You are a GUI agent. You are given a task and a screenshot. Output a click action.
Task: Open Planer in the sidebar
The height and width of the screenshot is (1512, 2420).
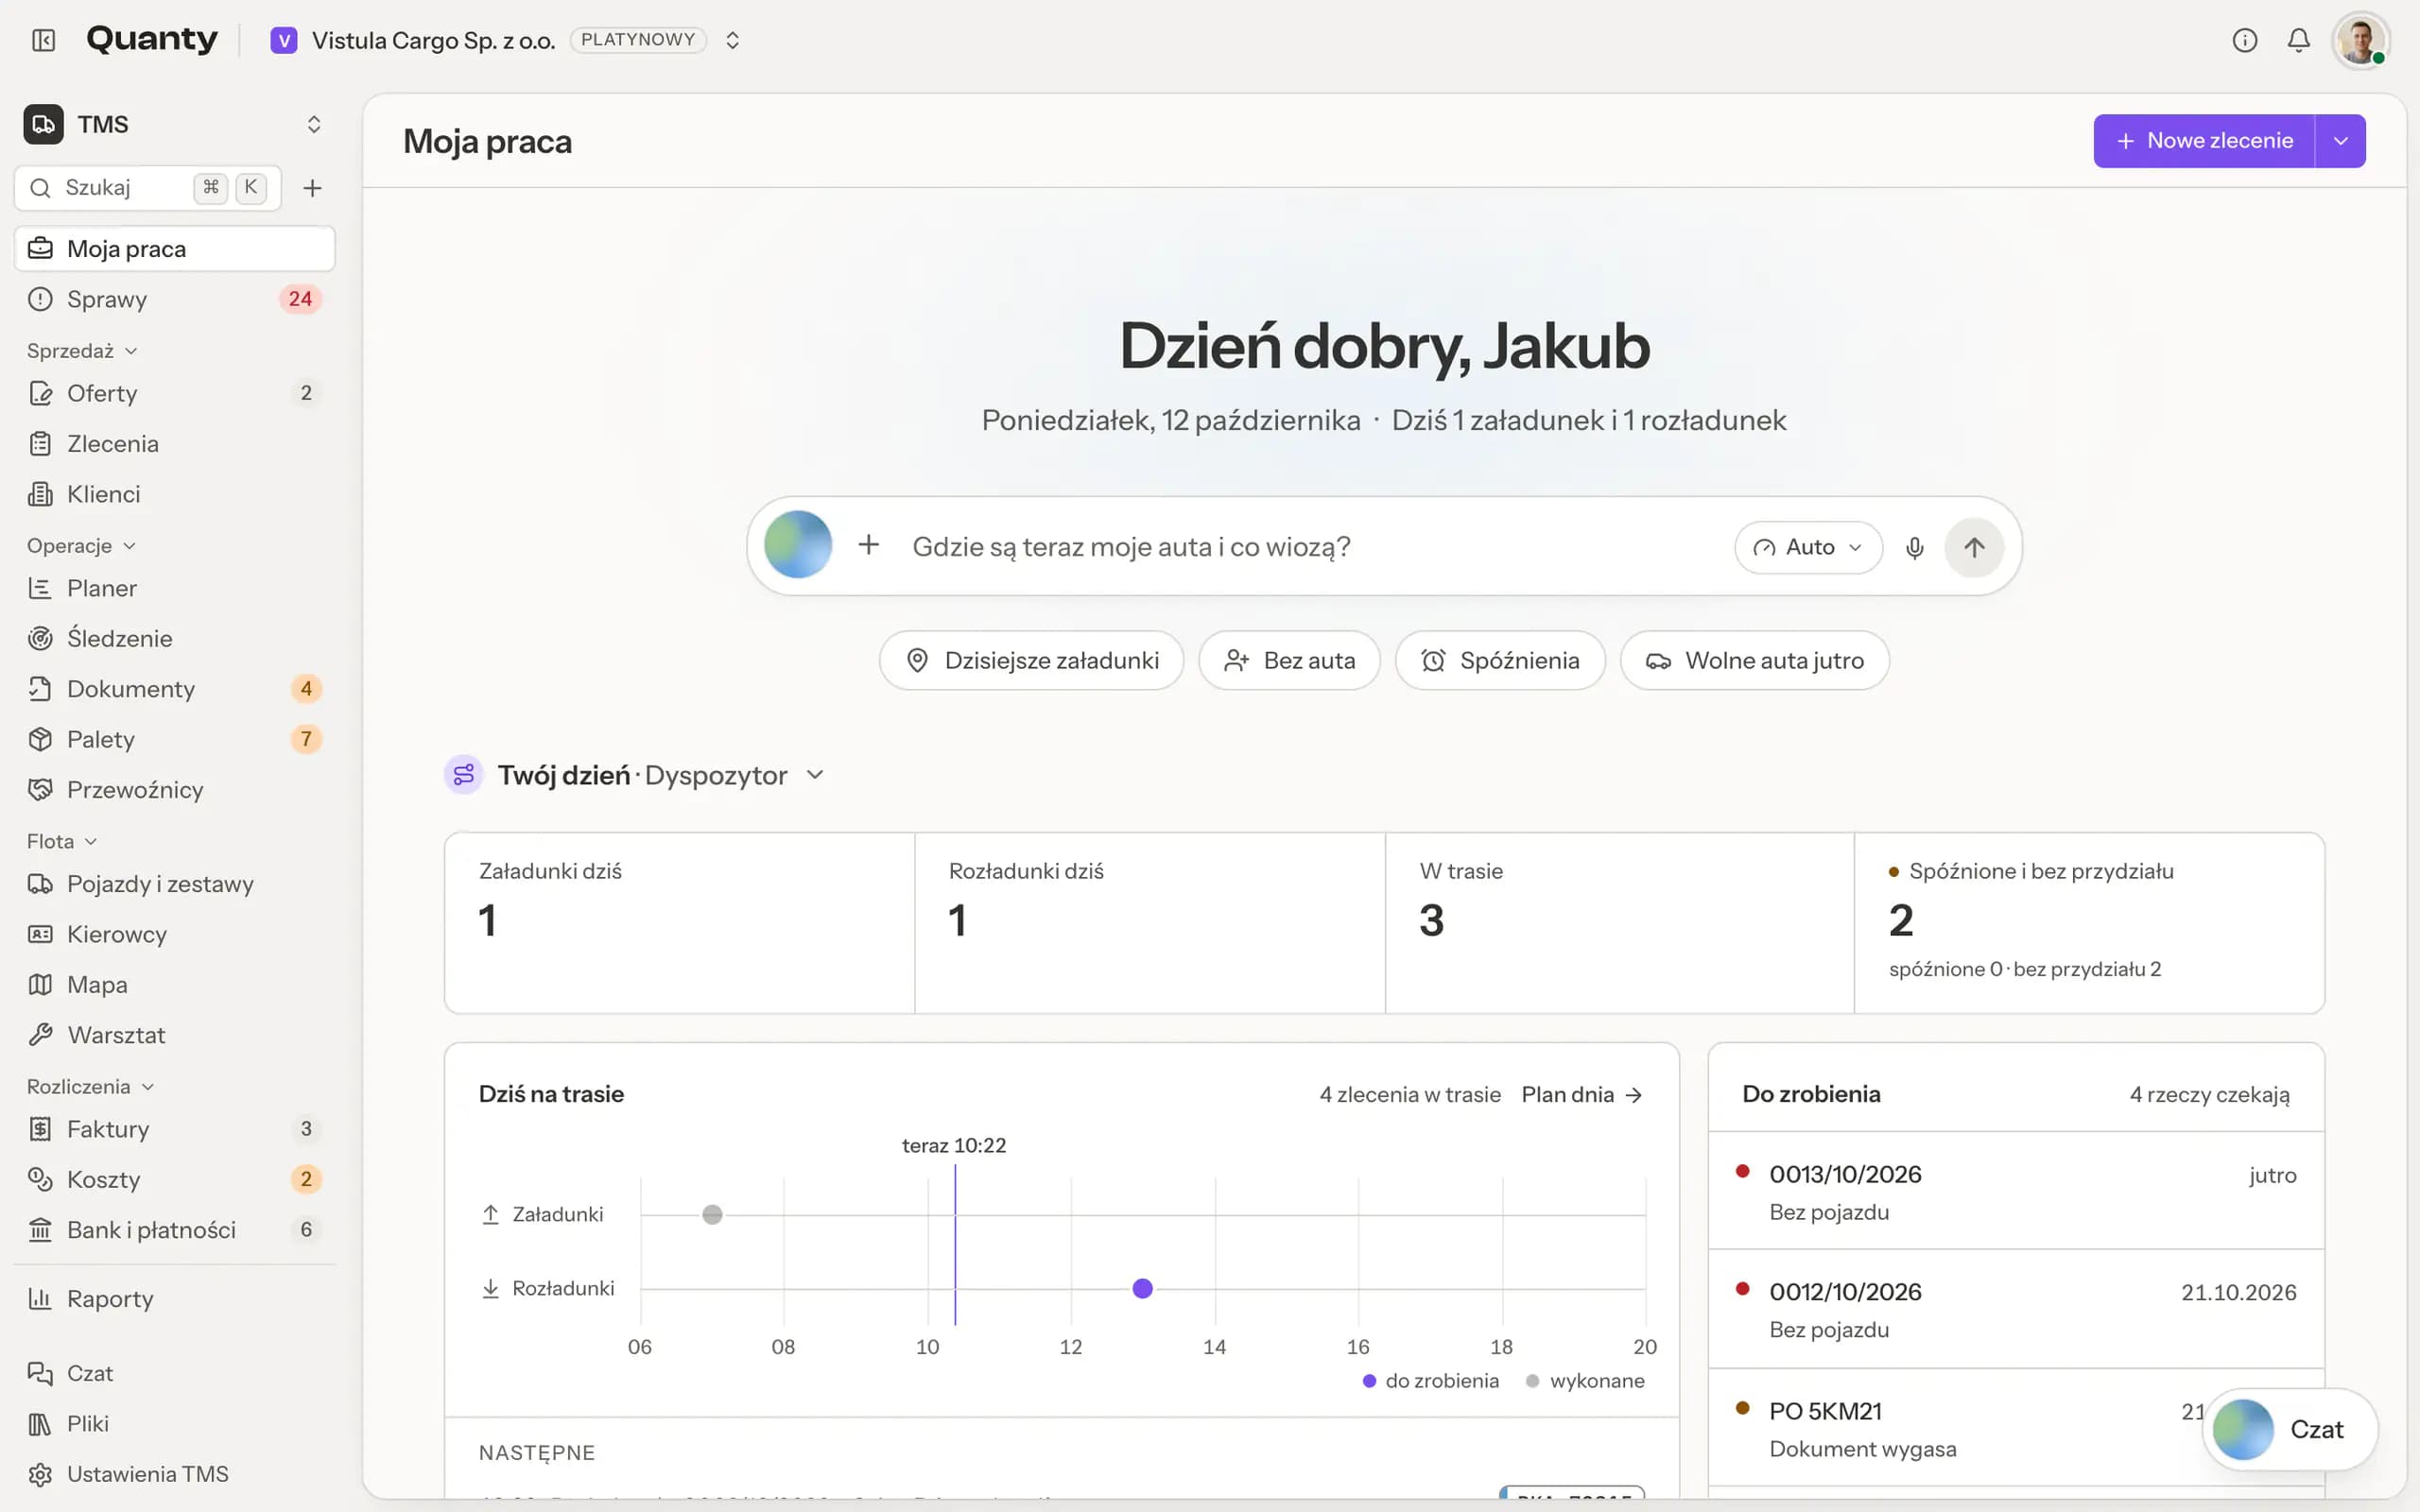(174, 588)
